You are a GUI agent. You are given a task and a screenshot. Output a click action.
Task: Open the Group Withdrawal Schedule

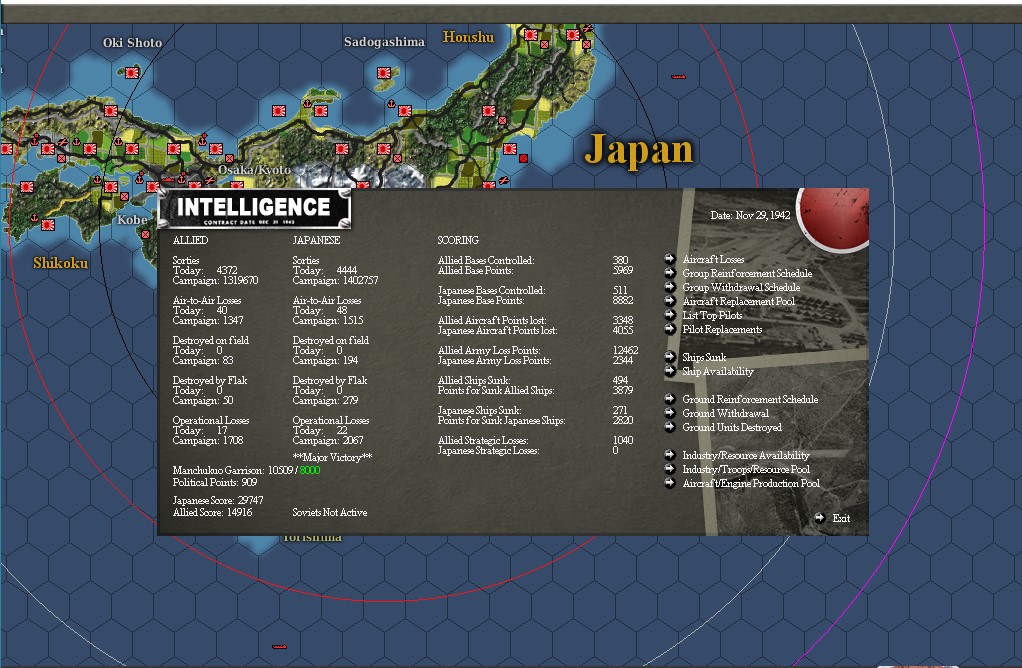pyautogui.click(x=741, y=287)
